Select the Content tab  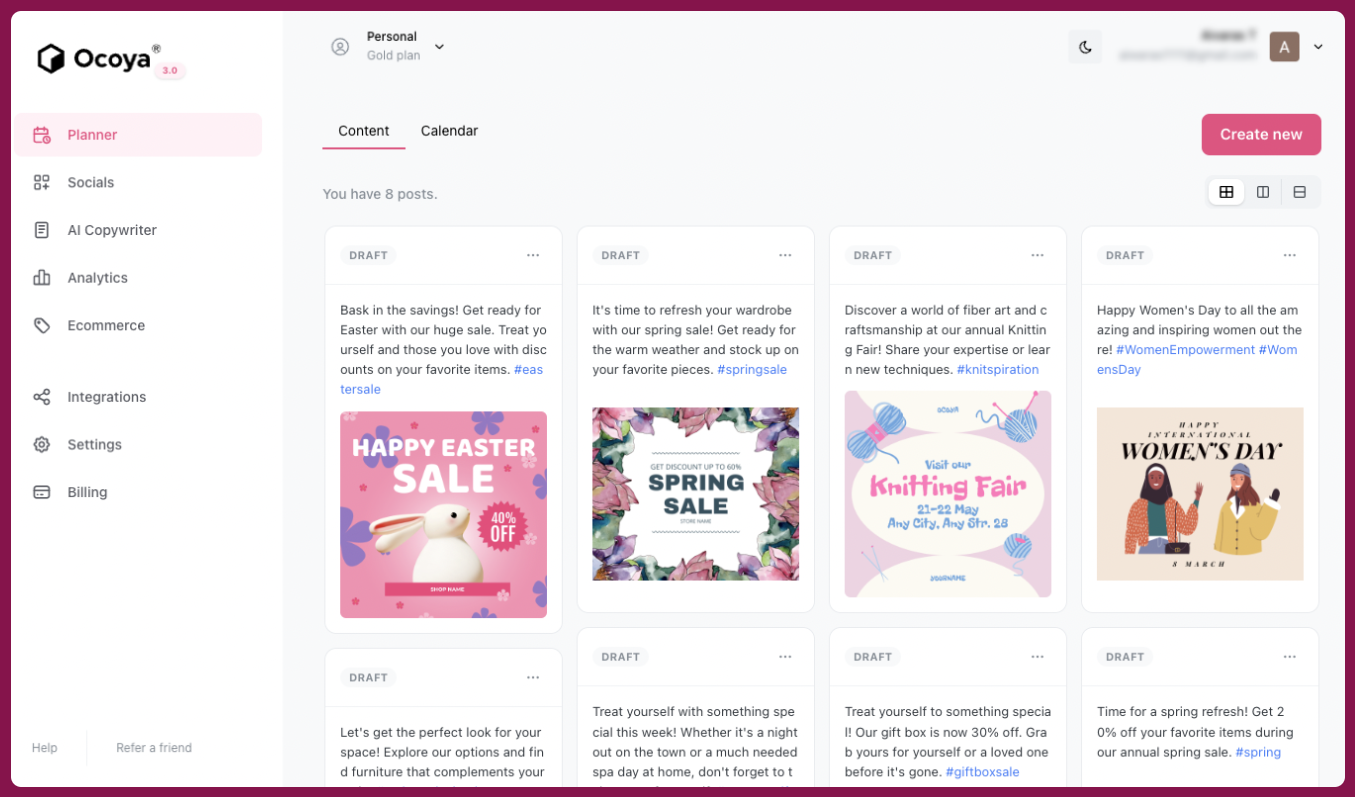(364, 131)
